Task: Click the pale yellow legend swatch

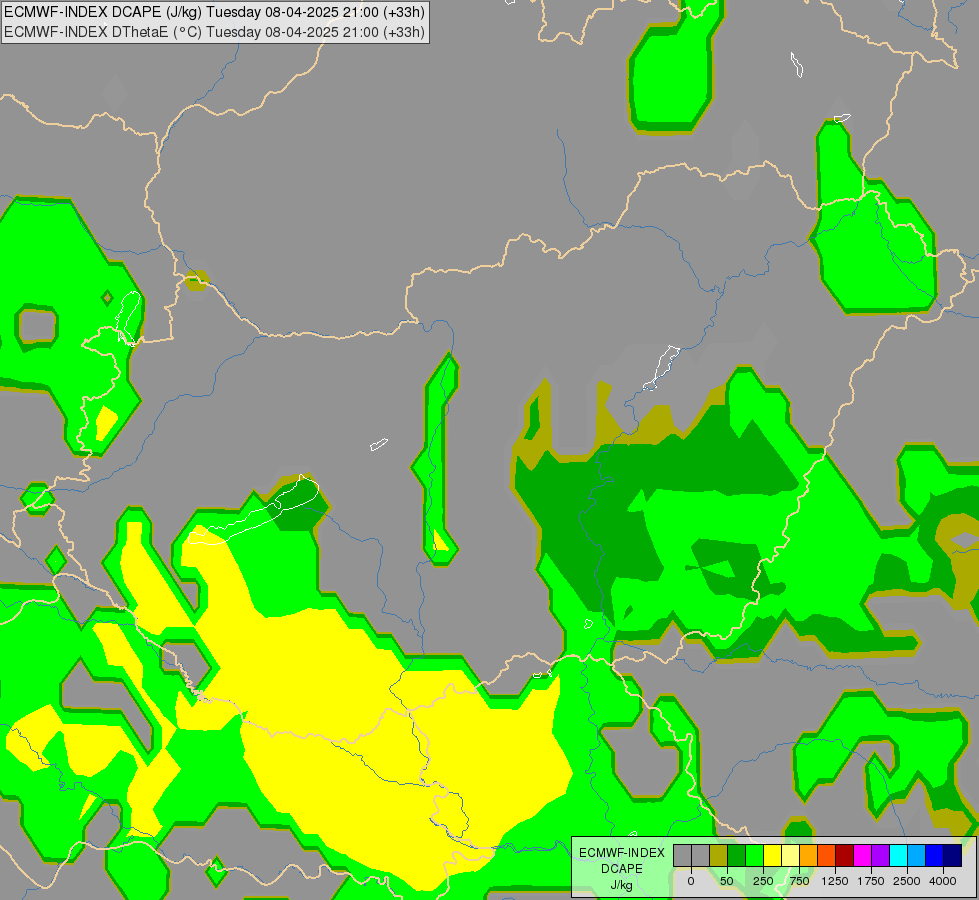Action: tap(790, 855)
